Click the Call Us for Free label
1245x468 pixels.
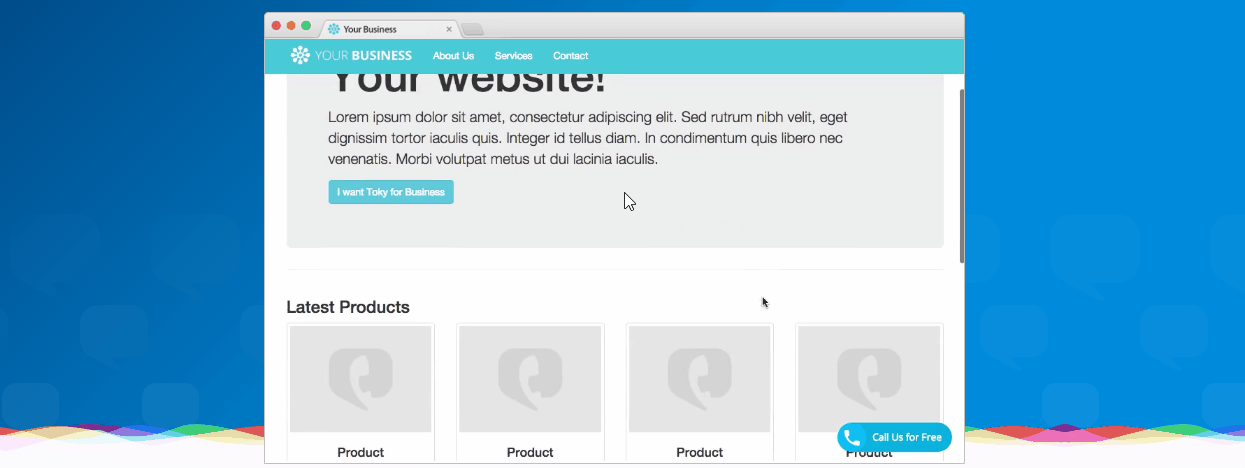[906, 437]
